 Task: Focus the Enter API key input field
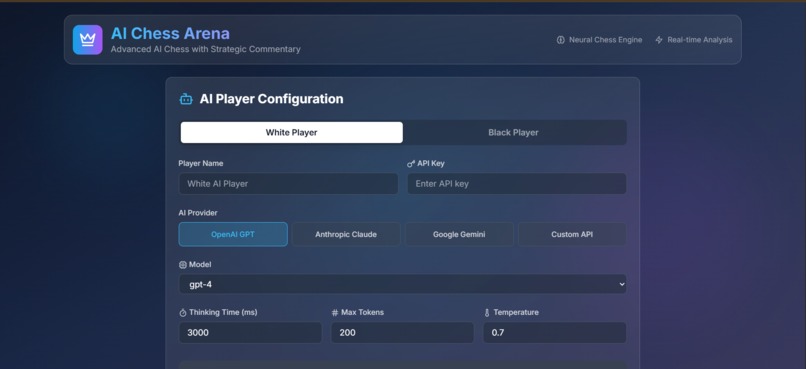pyautogui.click(x=517, y=183)
